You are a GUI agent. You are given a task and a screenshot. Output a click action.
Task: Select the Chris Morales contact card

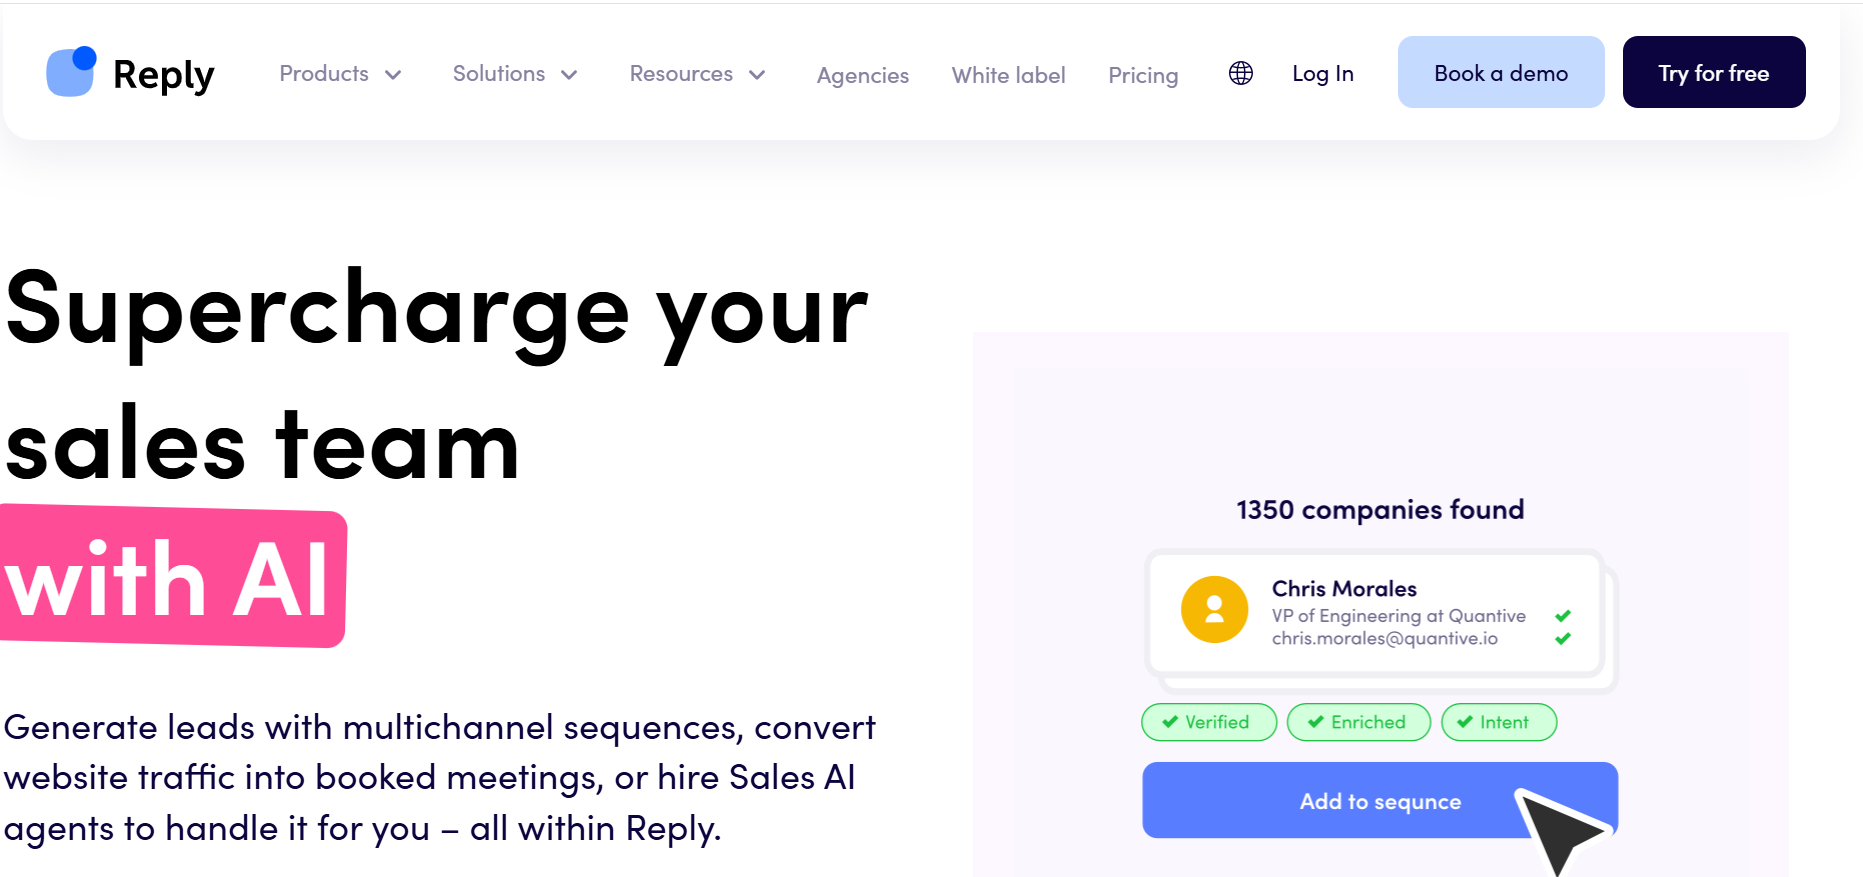[1376, 612]
